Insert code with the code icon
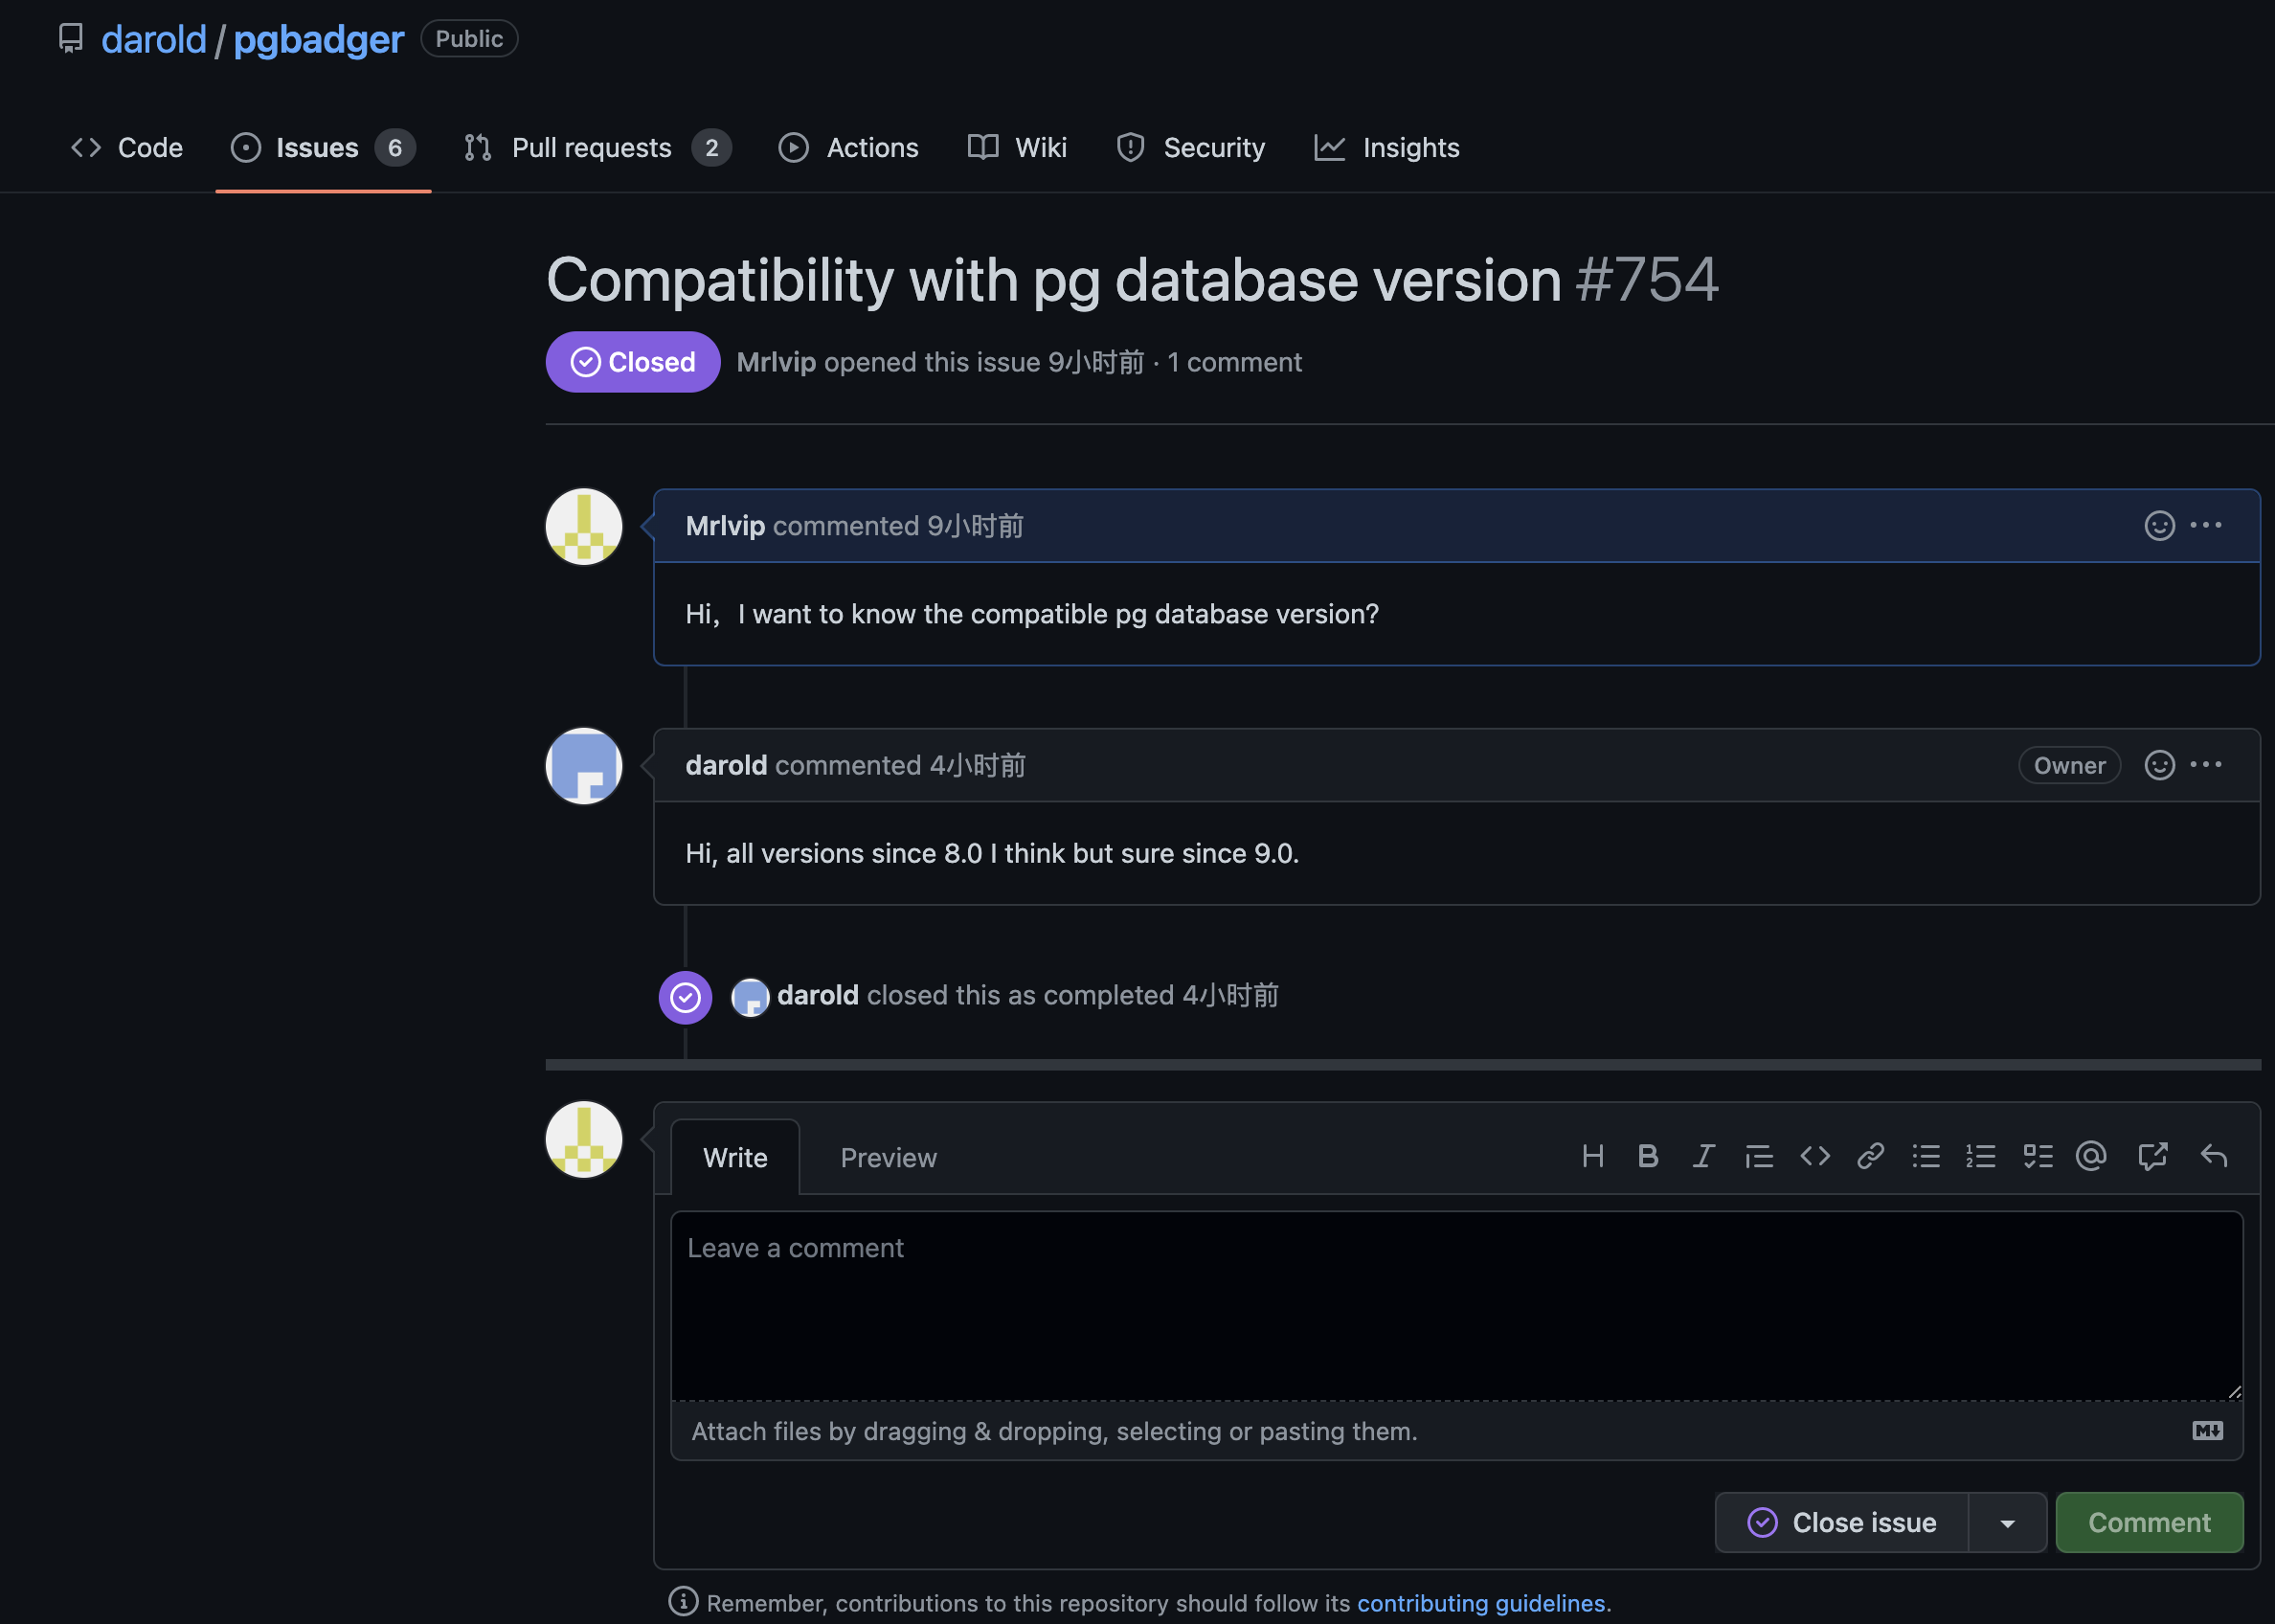The width and height of the screenshot is (2275, 1624). click(1815, 1157)
